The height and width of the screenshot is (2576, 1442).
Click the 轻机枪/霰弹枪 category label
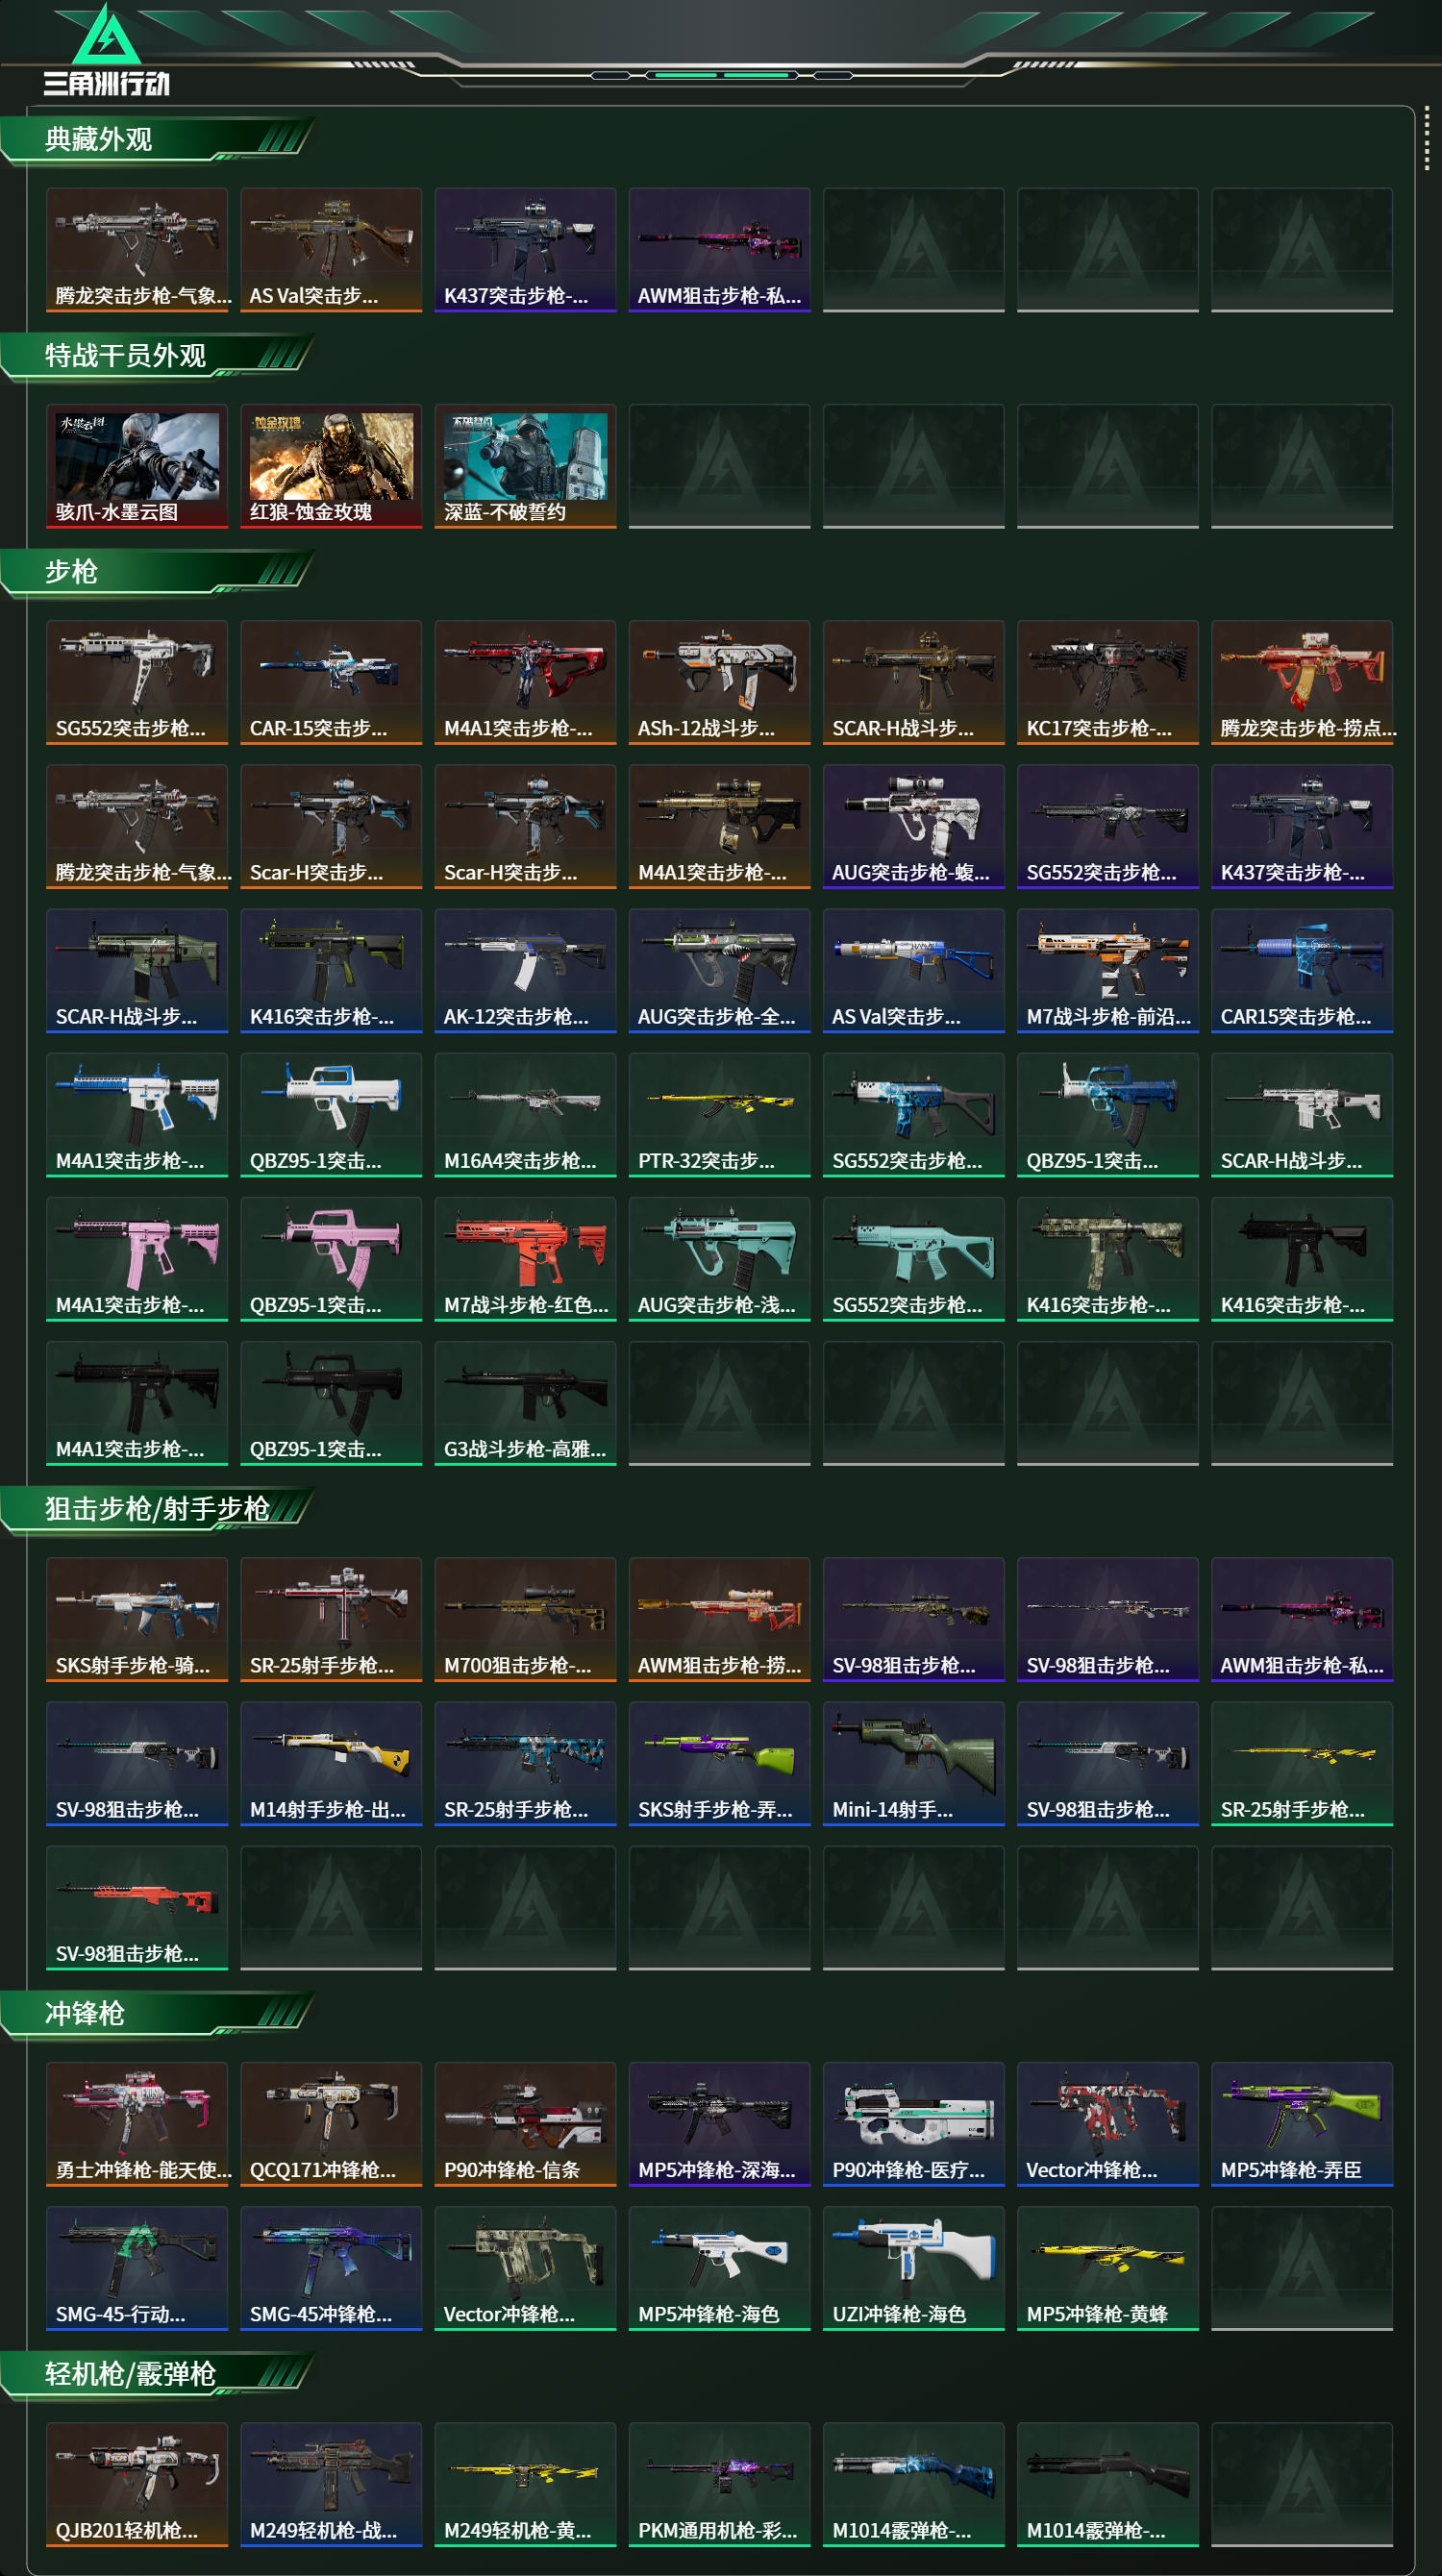pyautogui.click(x=130, y=2373)
